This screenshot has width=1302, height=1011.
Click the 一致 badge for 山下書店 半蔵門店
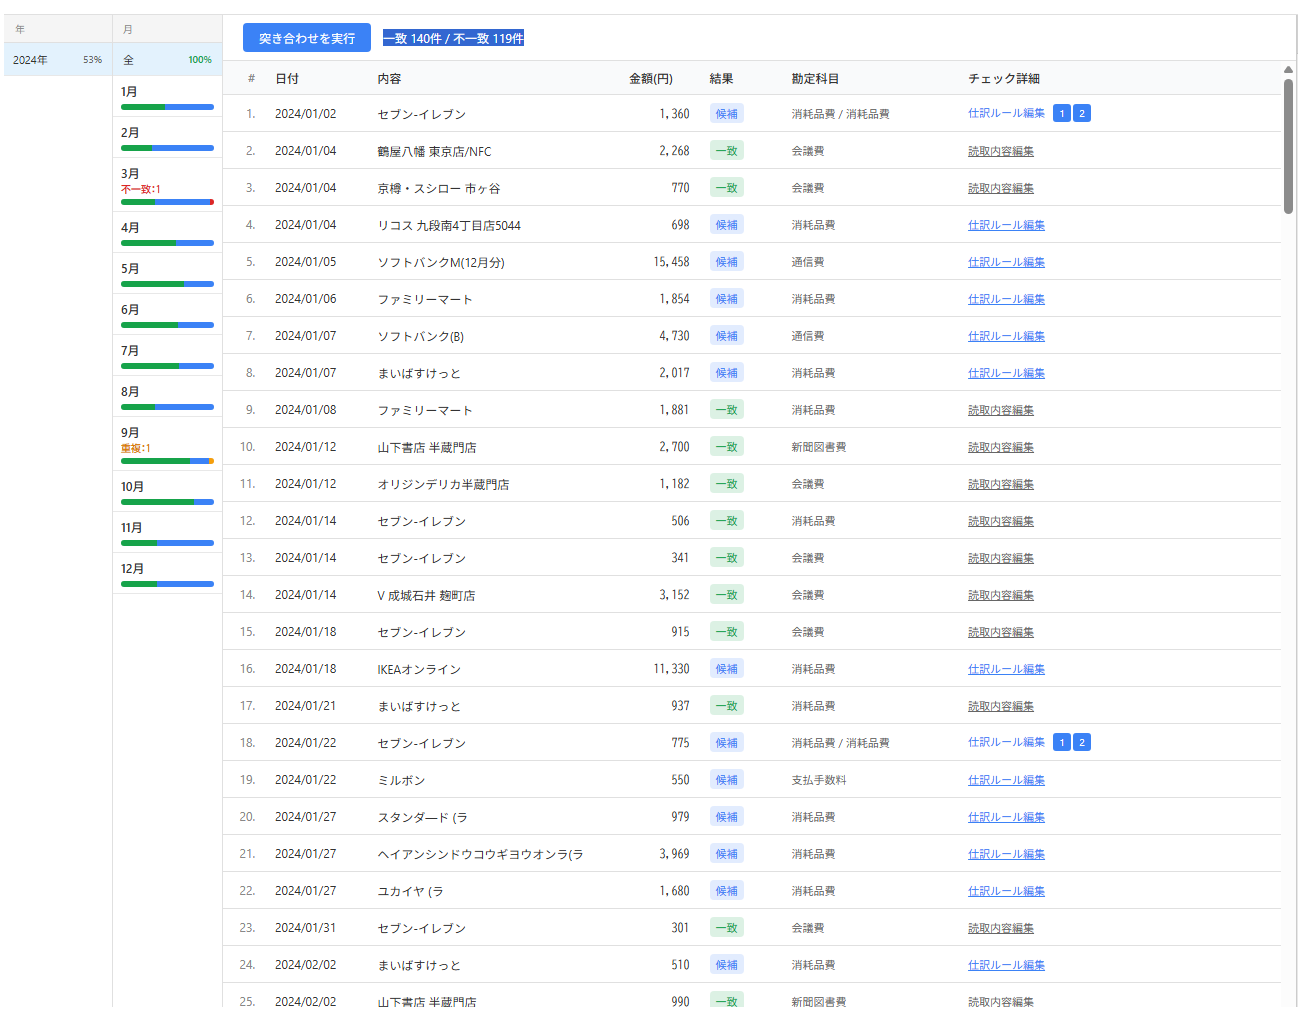point(726,446)
